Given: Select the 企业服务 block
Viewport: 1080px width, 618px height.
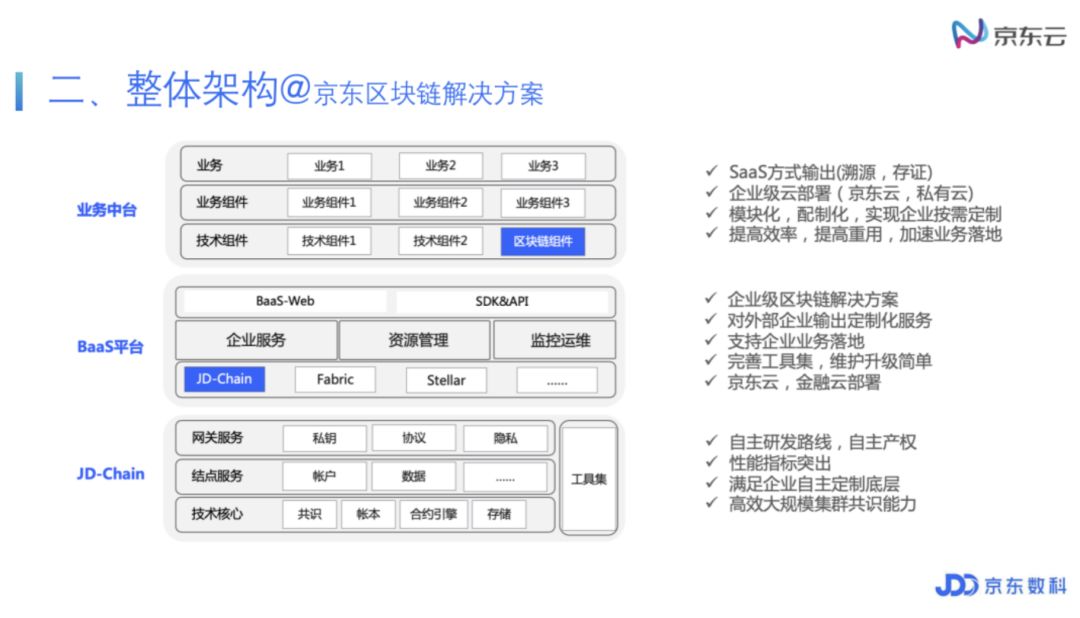Looking at the screenshot, I should (x=256, y=340).
